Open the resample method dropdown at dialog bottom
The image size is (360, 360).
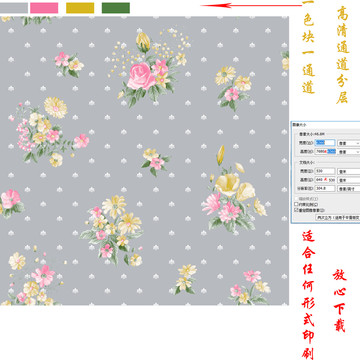coord(338,217)
